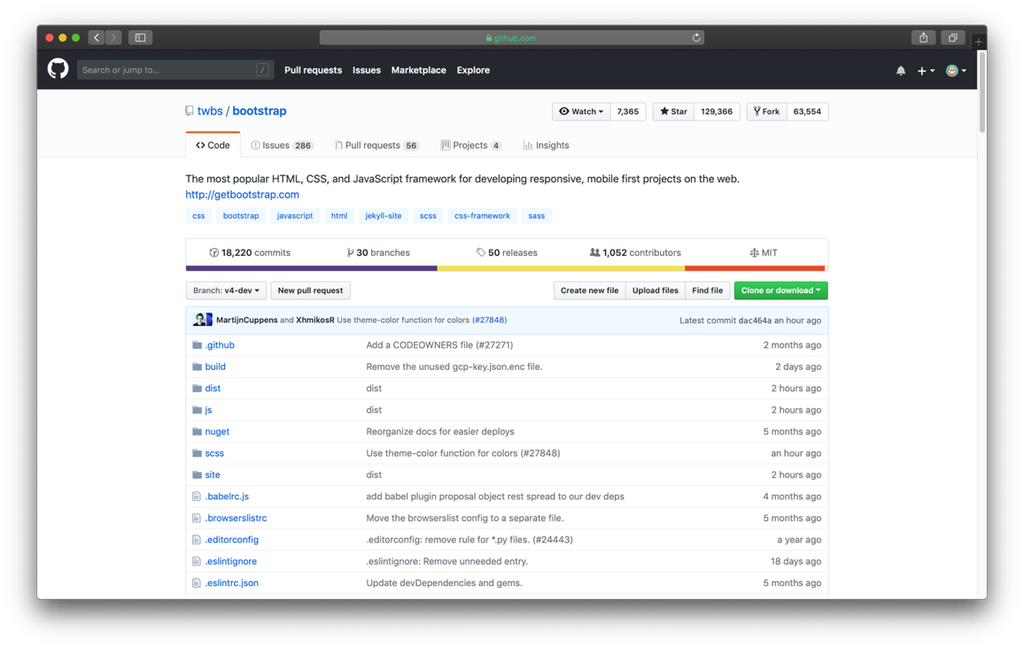This screenshot has height=648, width=1024.
Task: Open the 30 branches link
Action: point(378,253)
